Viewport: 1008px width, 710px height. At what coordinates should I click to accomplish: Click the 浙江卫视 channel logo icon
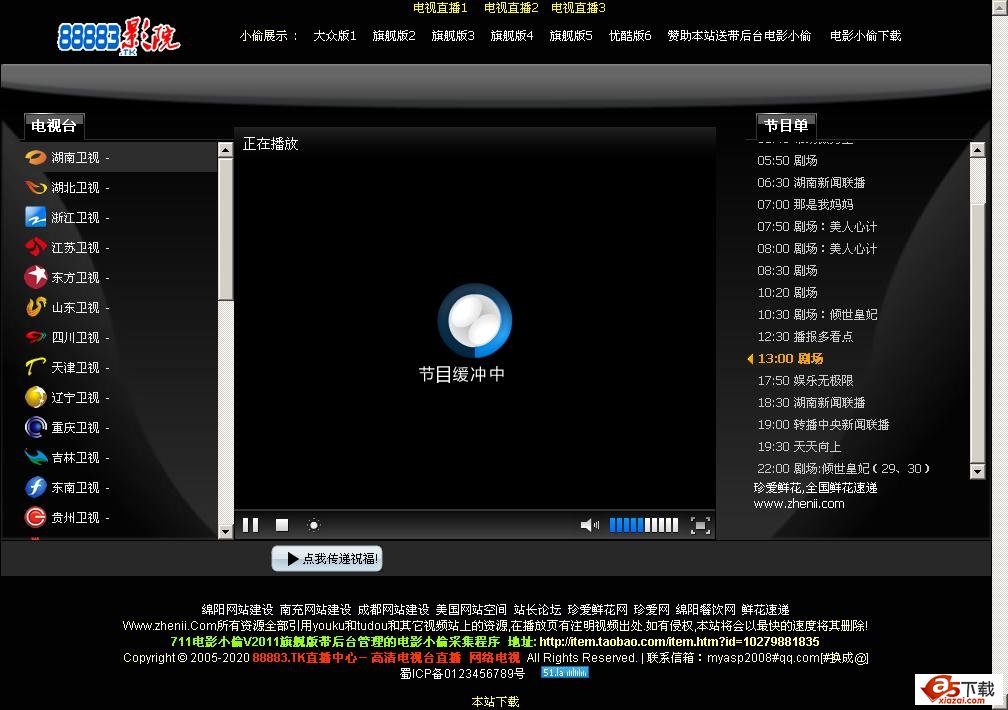click(35, 217)
